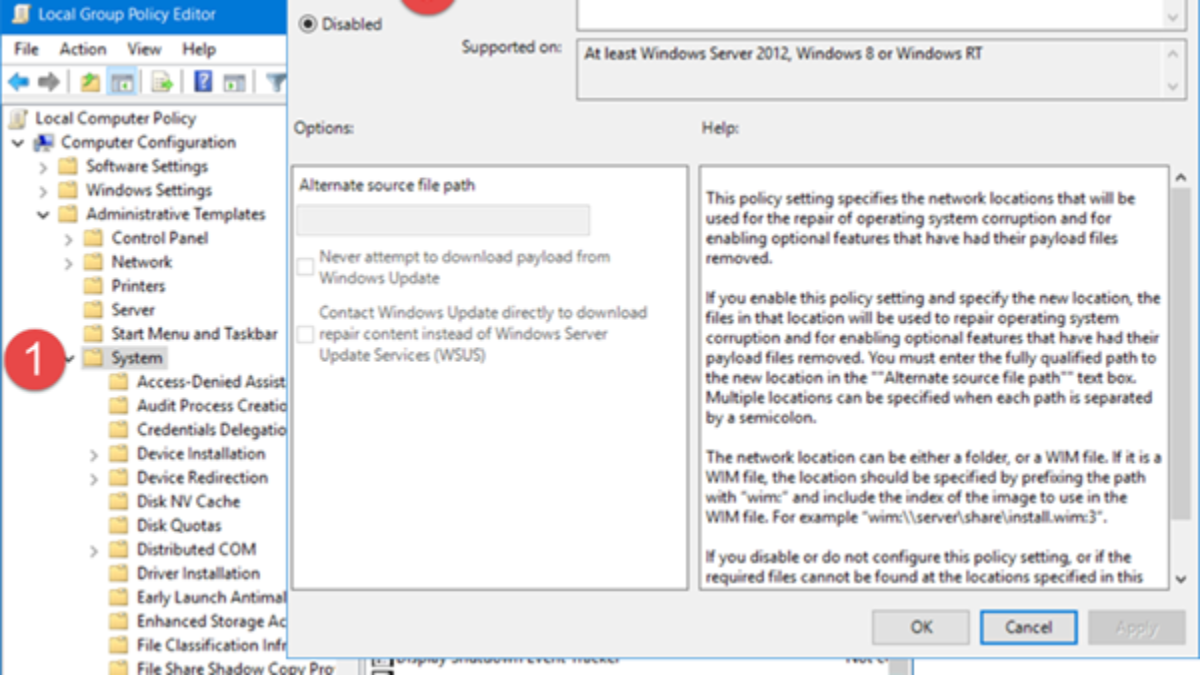Viewport: 1200px width, 675px height.
Task: Open the View menu
Action: coord(144,49)
